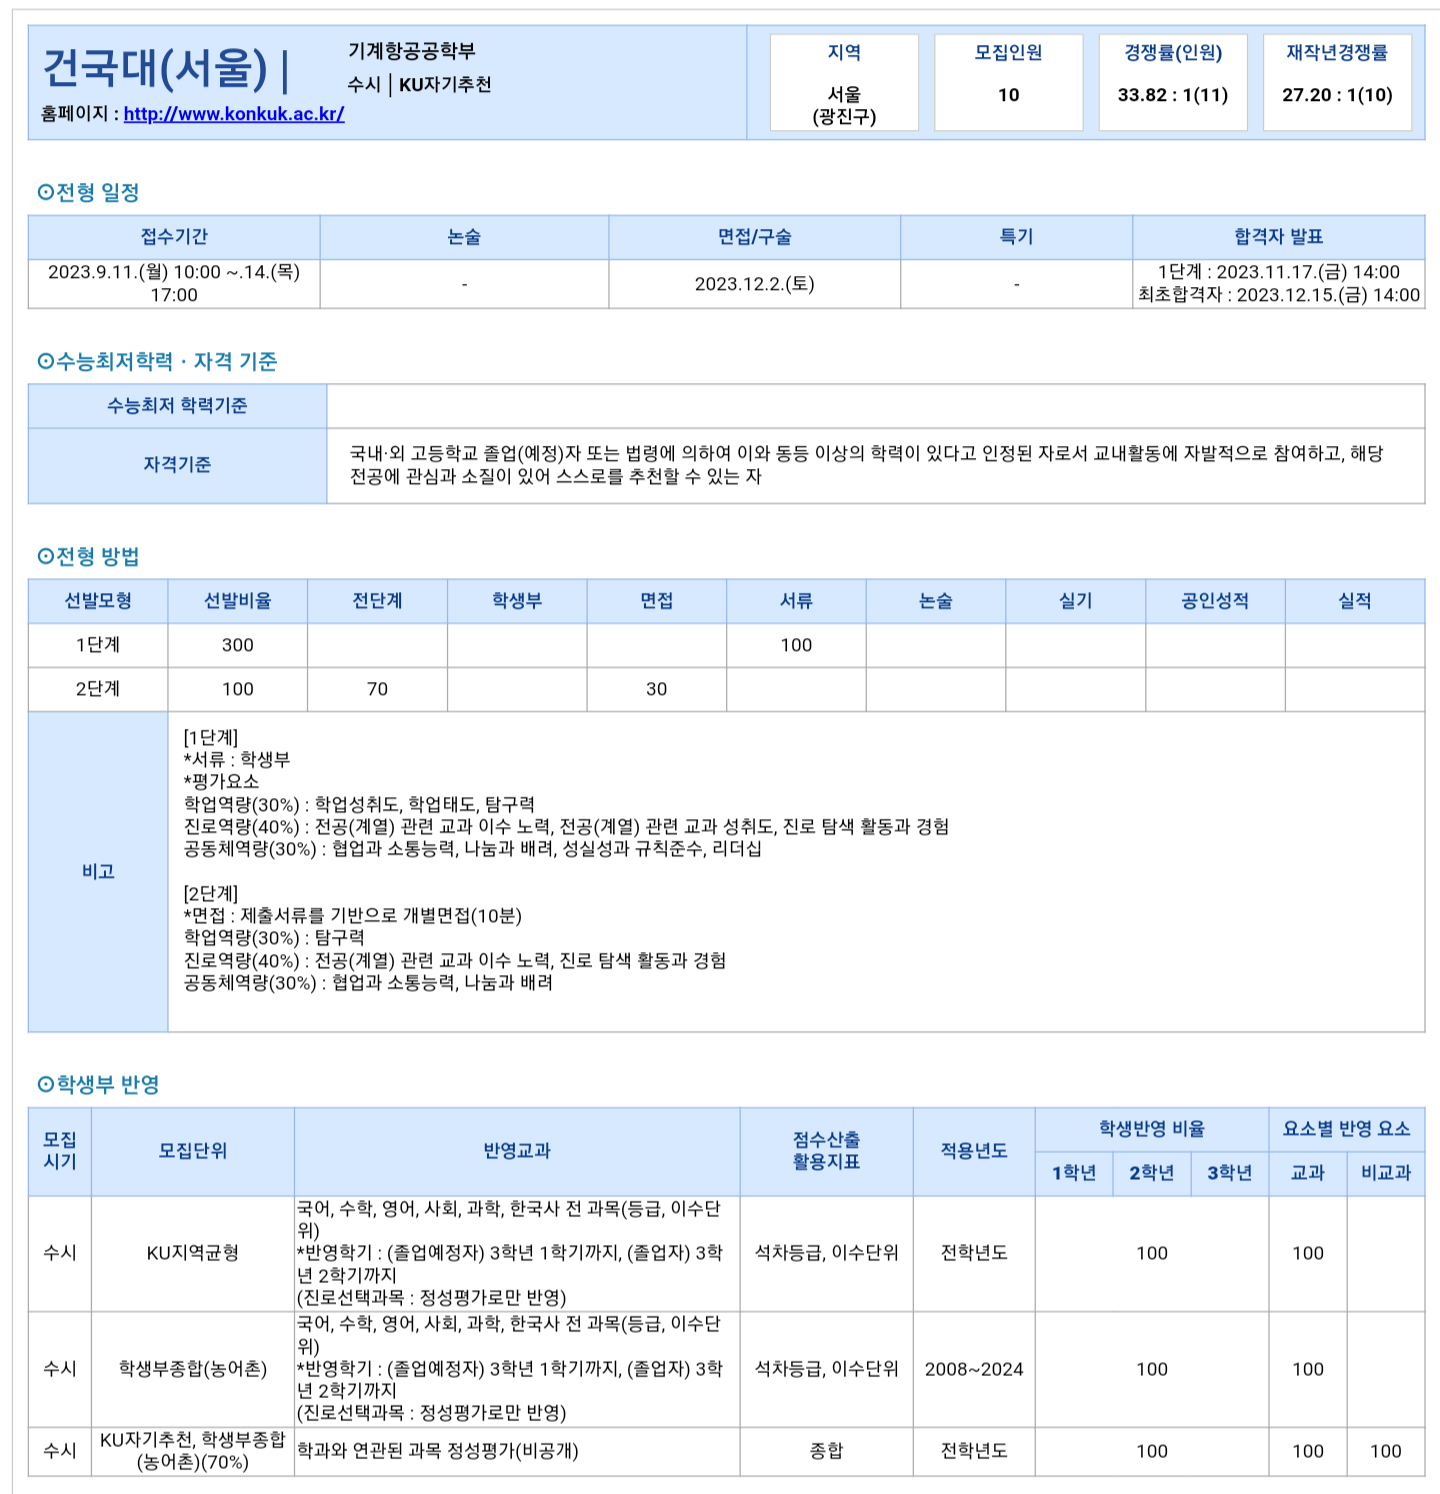Select the 자격기준 row label
This screenshot has height=1494, width=1440.
click(x=178, y=466)
